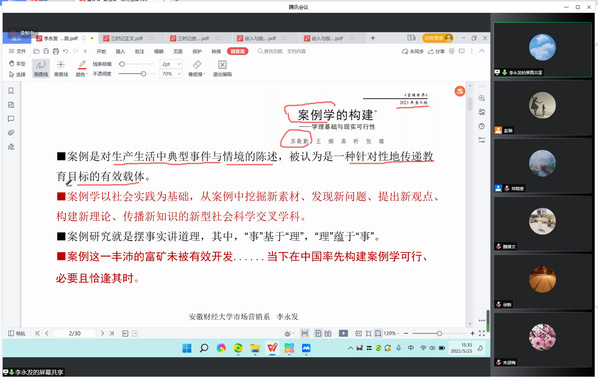Open the bookmark panel in left sidebar
The width and height of the screenshot is (598, 377).
pyautogui.click(x=11, y=91)
